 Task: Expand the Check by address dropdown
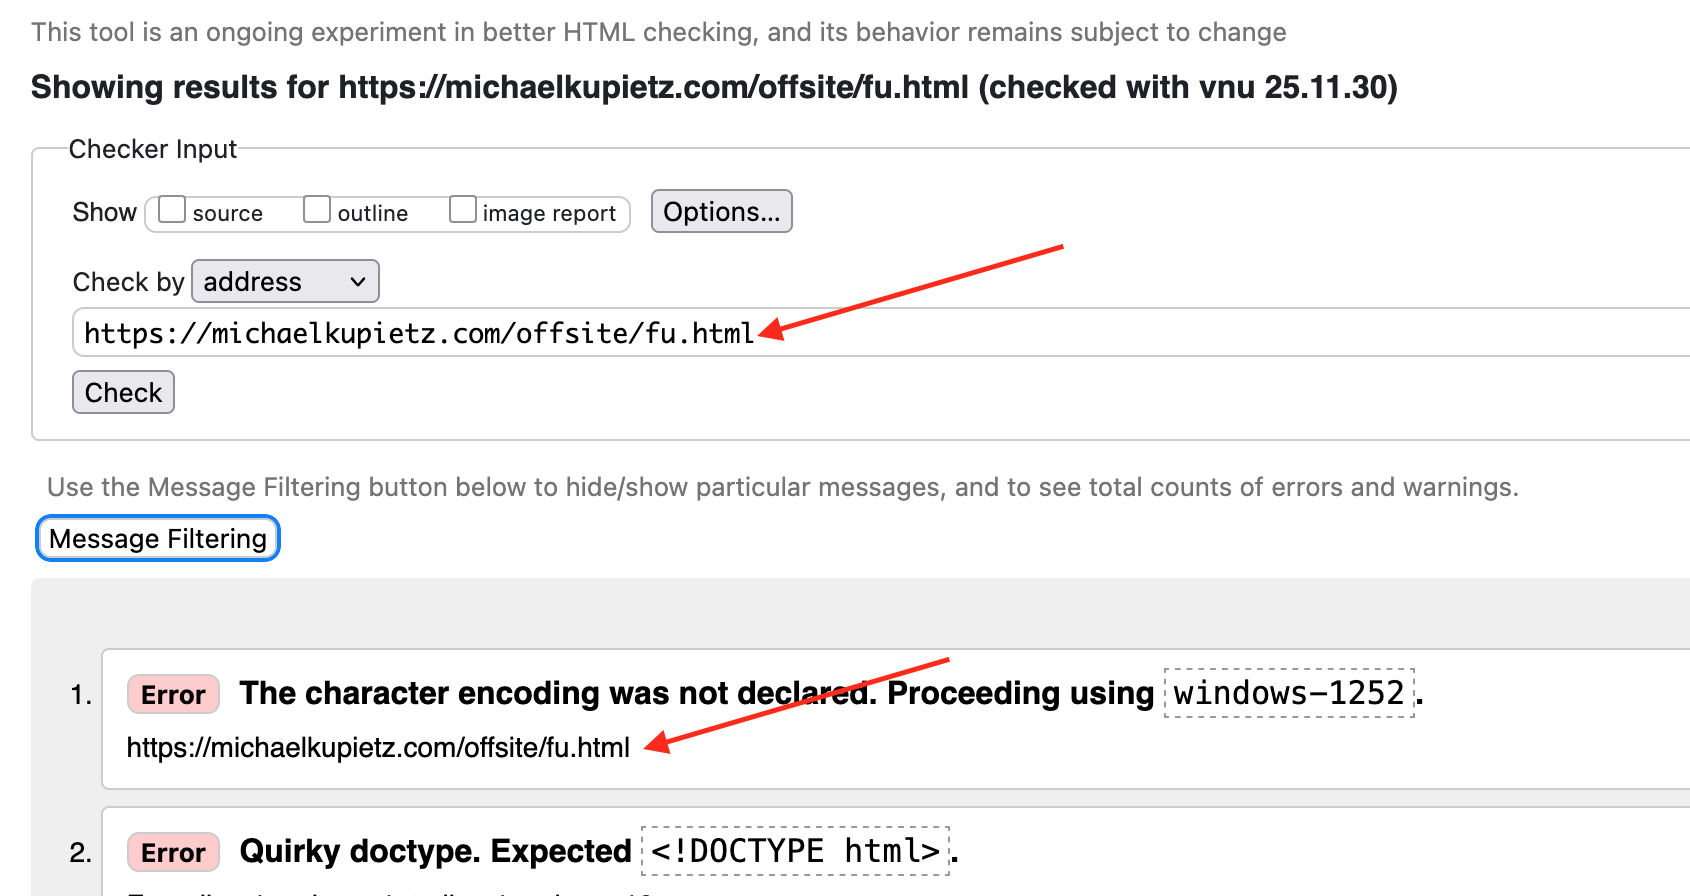pyautogui.click(x=285, y=282)
